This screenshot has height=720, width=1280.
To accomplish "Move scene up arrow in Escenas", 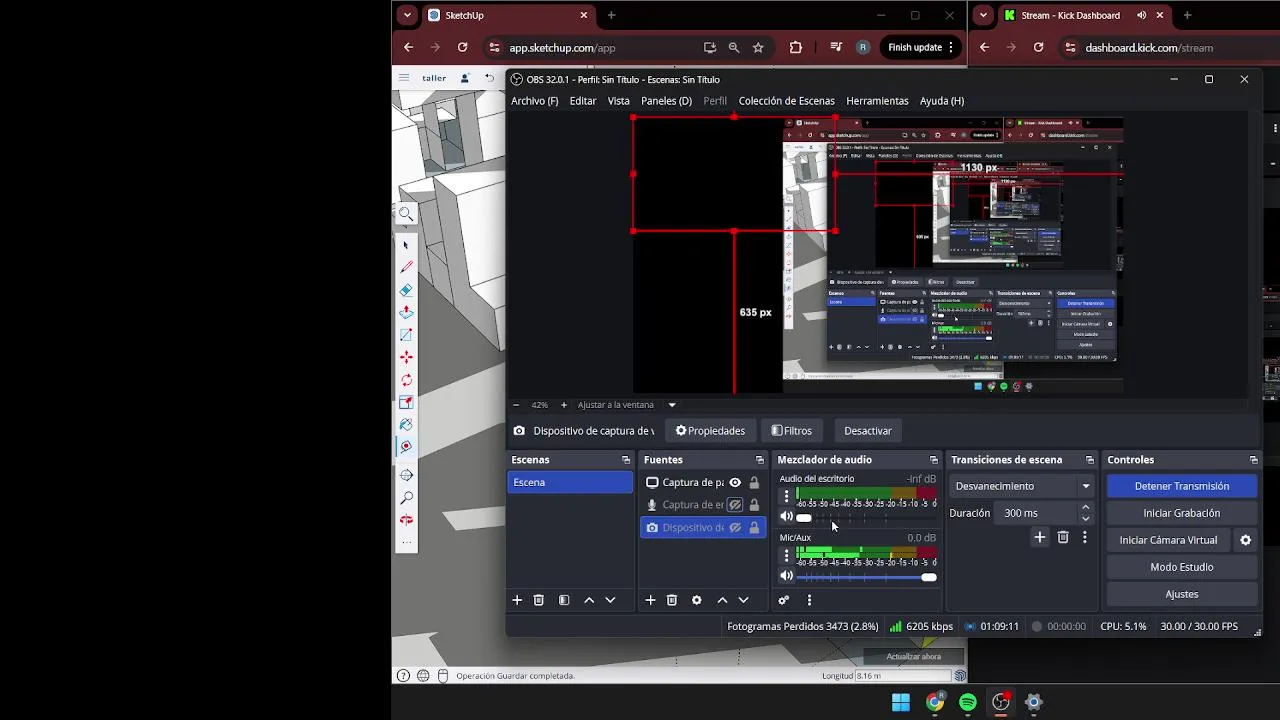I will pyautogui.click(x=589, y=600).
